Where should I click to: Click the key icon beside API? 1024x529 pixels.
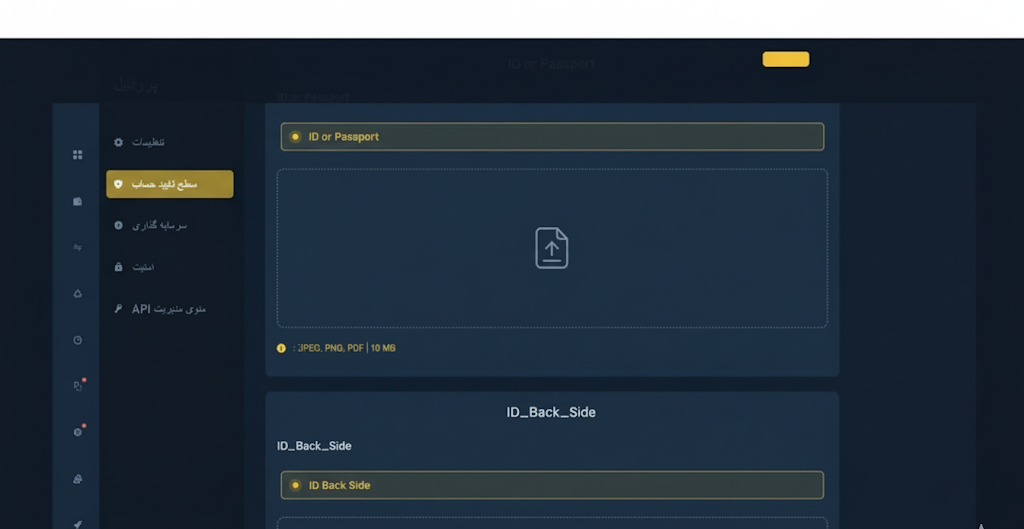tap(118, 308)
